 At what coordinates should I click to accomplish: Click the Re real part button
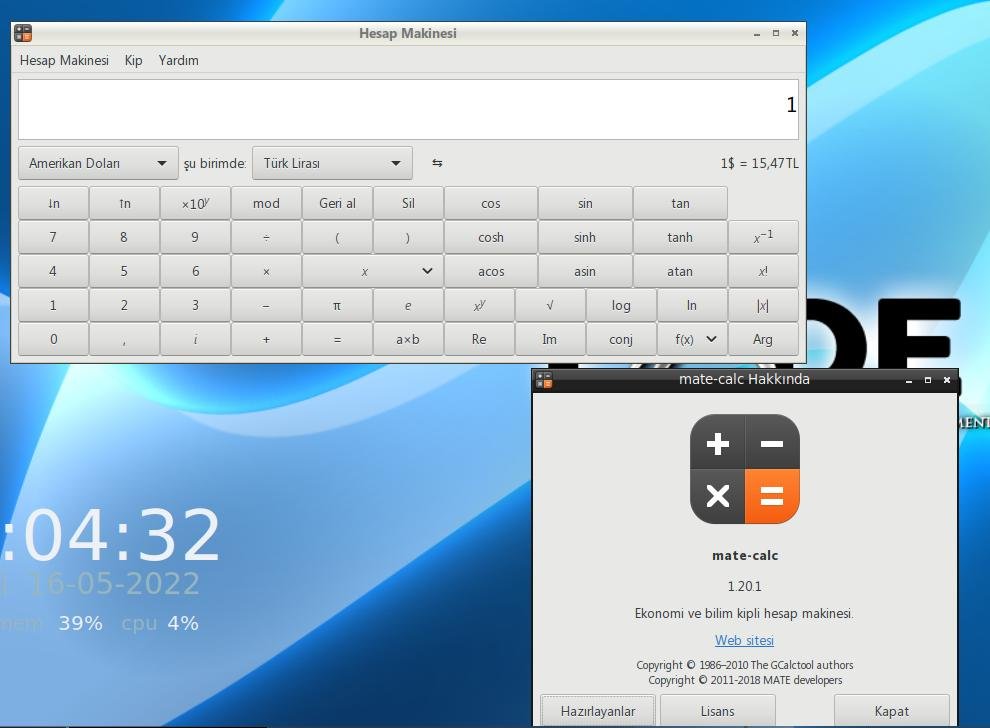(x=479, y=339)
